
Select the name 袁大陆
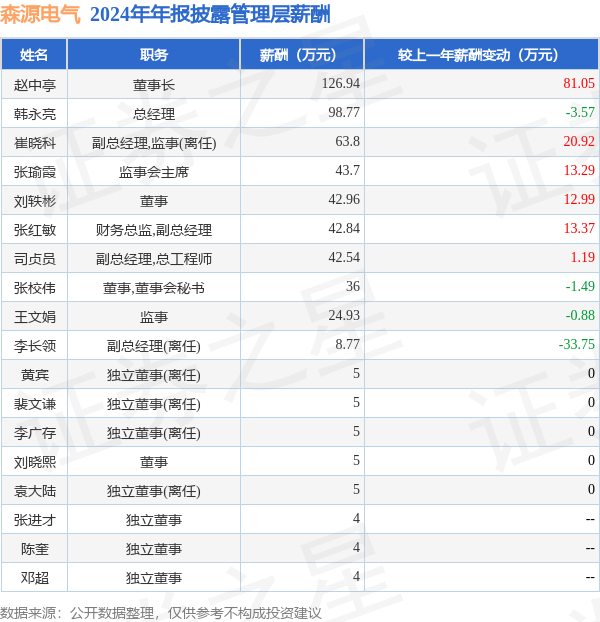pos(35,490)
